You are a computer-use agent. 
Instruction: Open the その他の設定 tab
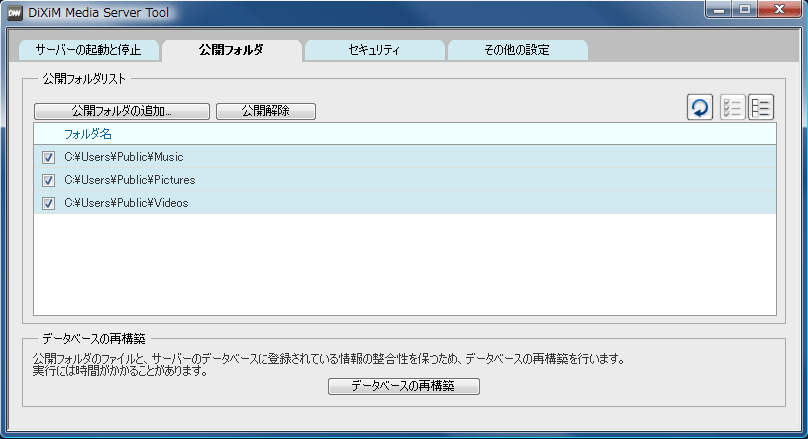point(517,50)
